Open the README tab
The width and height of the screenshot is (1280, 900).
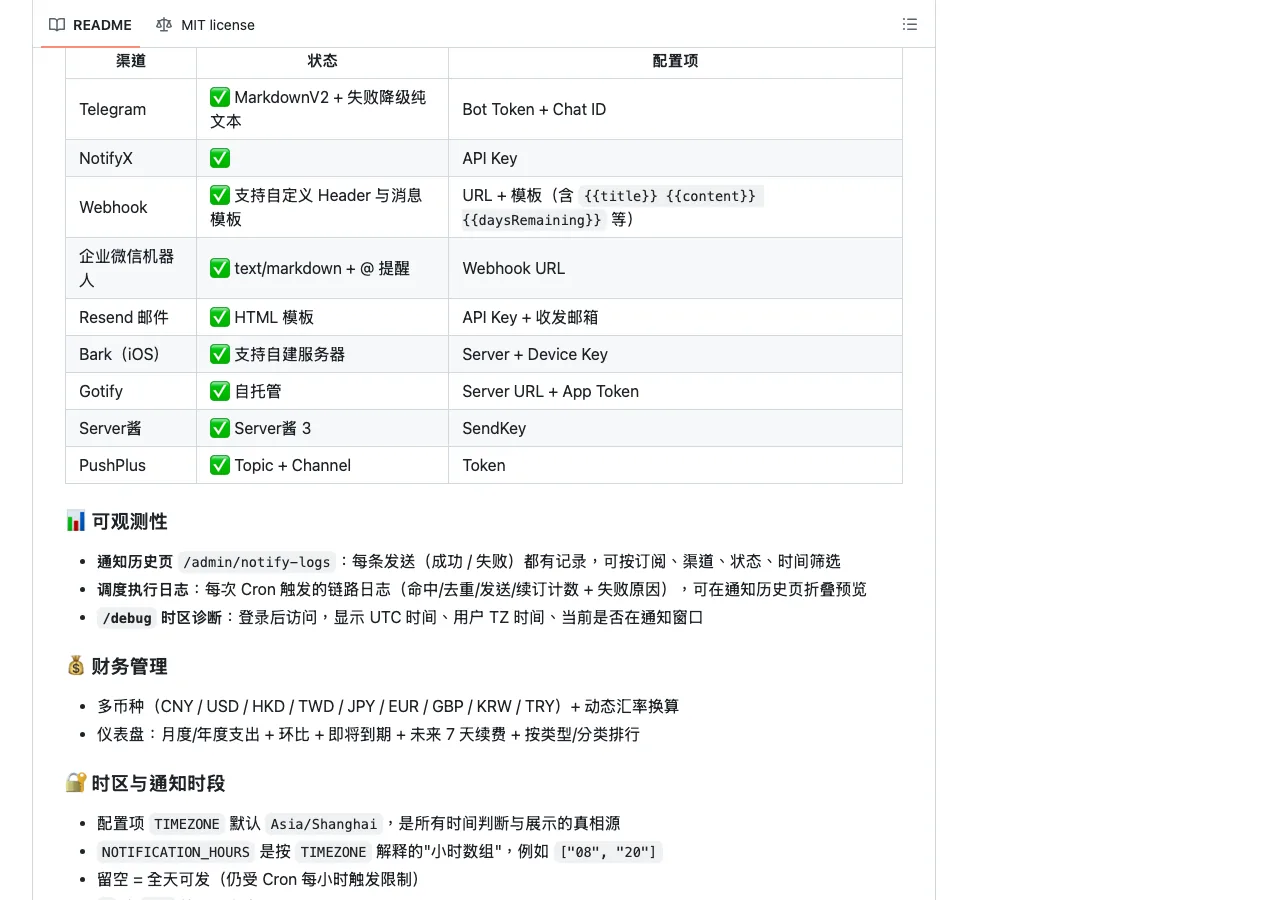[x=90, y=25]
